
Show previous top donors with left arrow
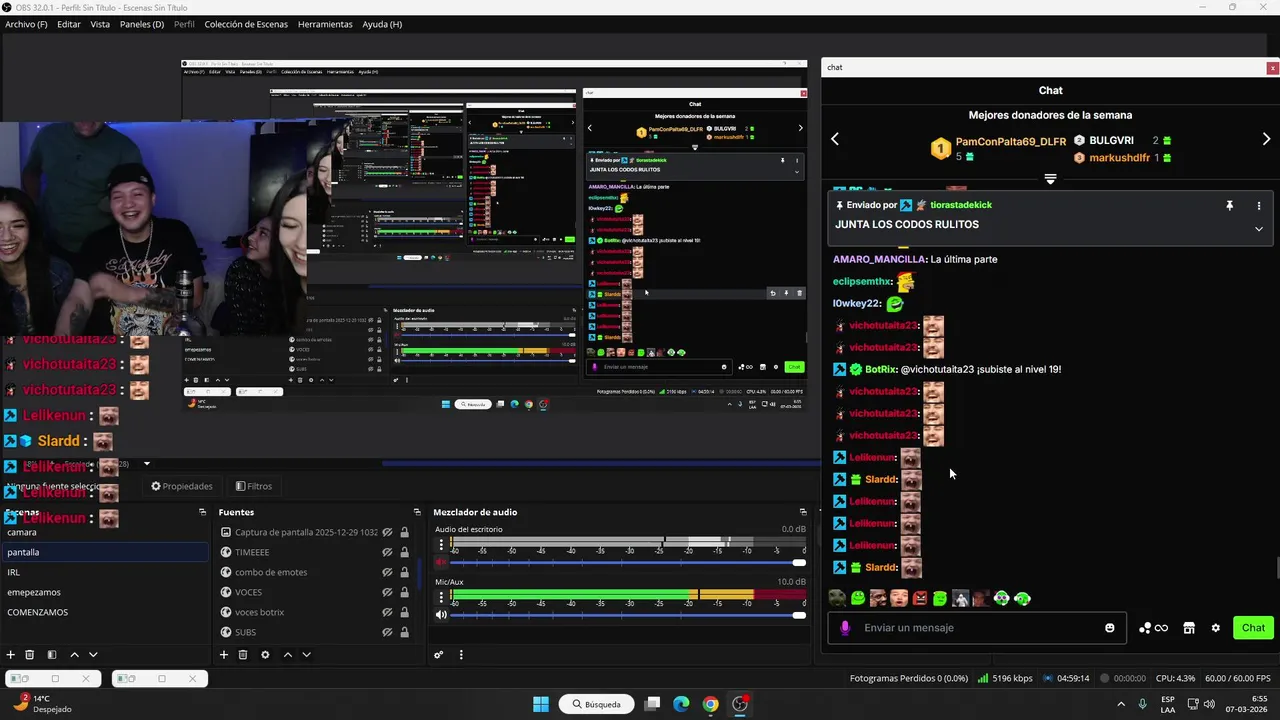coord(835,139)
